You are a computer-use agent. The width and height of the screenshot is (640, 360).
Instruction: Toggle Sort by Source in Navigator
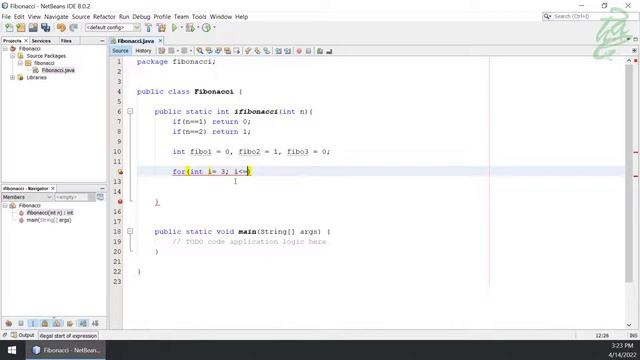95,323
